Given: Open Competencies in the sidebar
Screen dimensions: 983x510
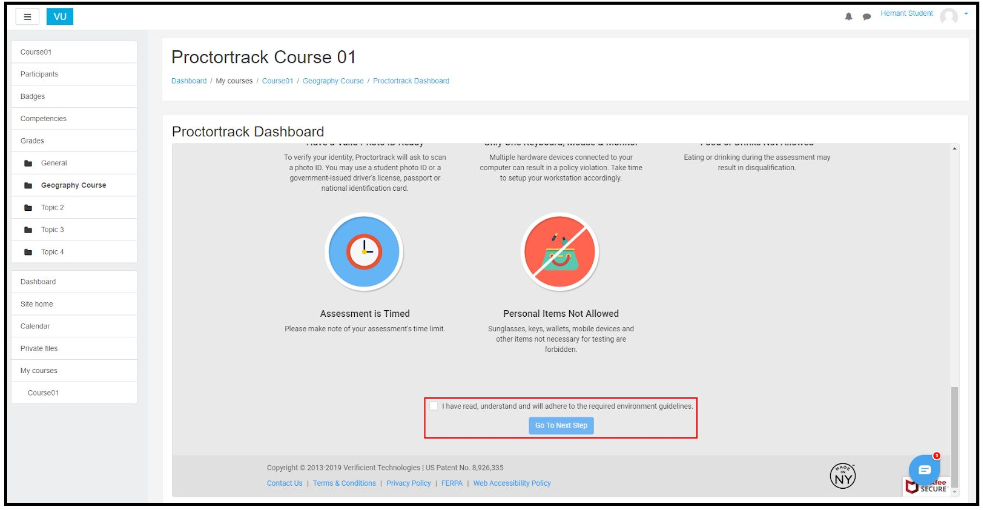Looking at the screenshot, I should tap(74, 118).
